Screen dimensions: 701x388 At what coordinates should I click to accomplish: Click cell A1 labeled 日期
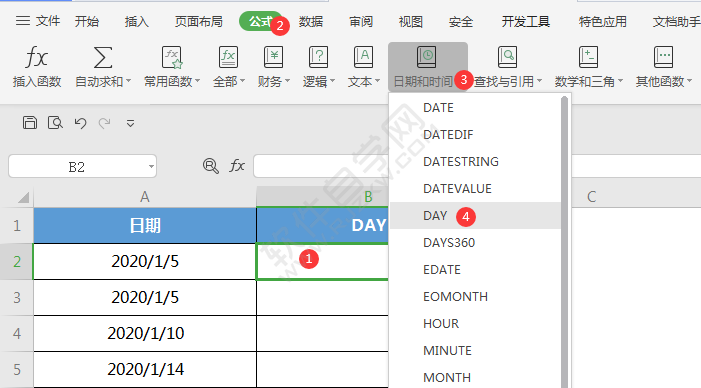click(145, 225)
